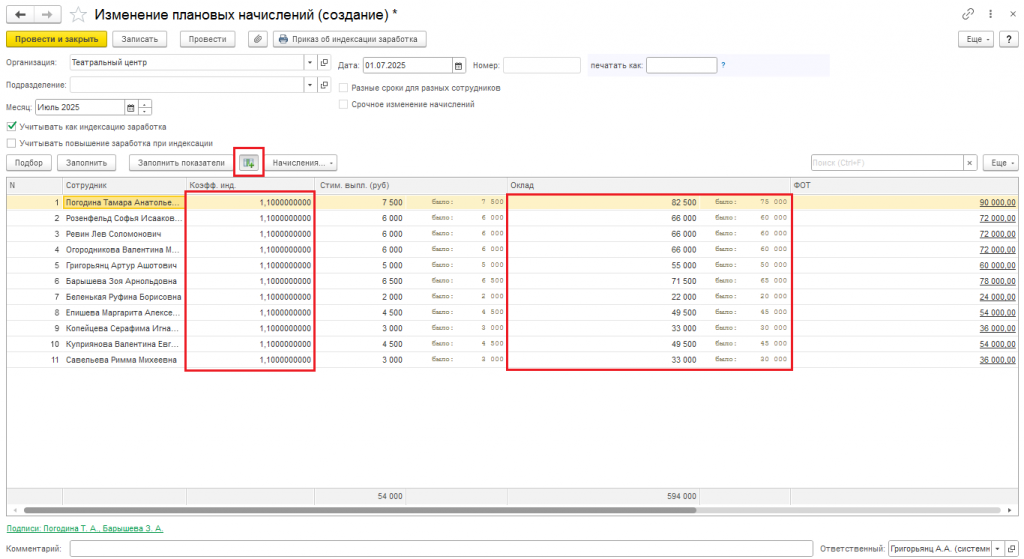This screenshot has height=559, width=1024.
Task: Expand the Подразделение dropdown list
Action: [310, 85]
